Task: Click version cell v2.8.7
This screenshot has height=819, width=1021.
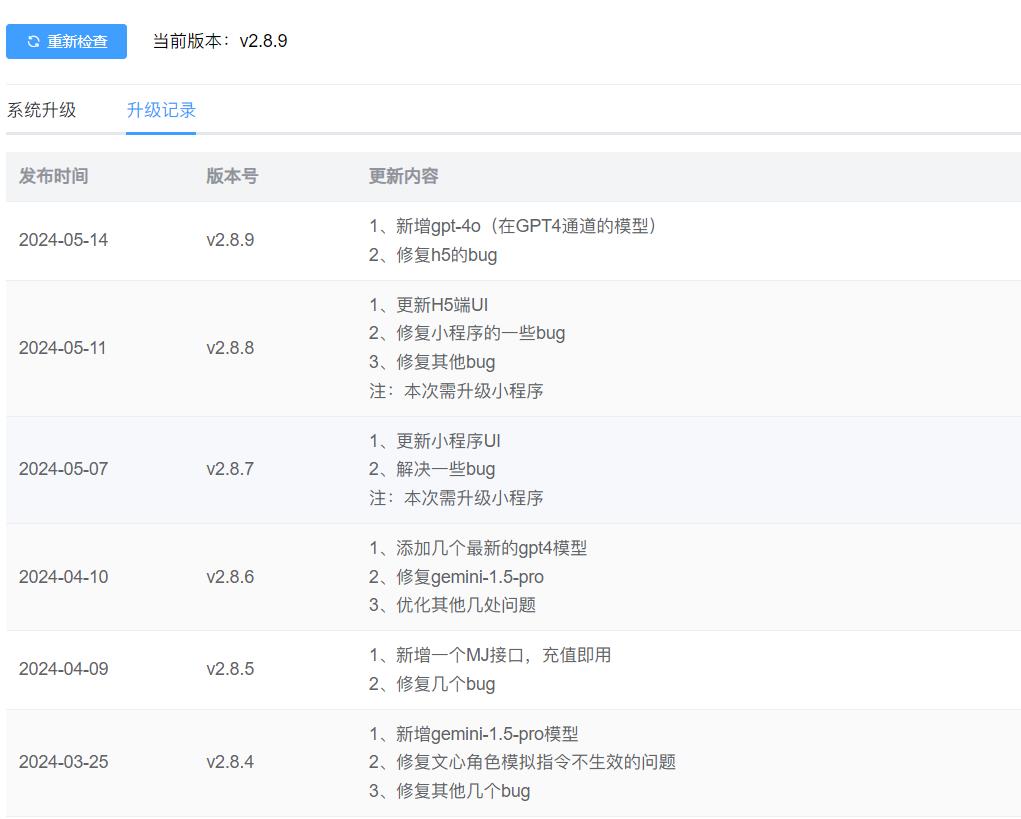Action: pyautogui.click(x=230, y=469)
